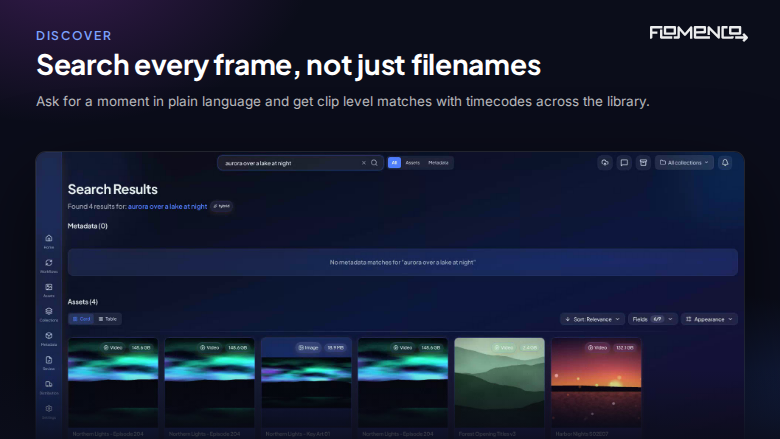
Task: Click the 18.9 MB size badge
Action: click(335, 348)
